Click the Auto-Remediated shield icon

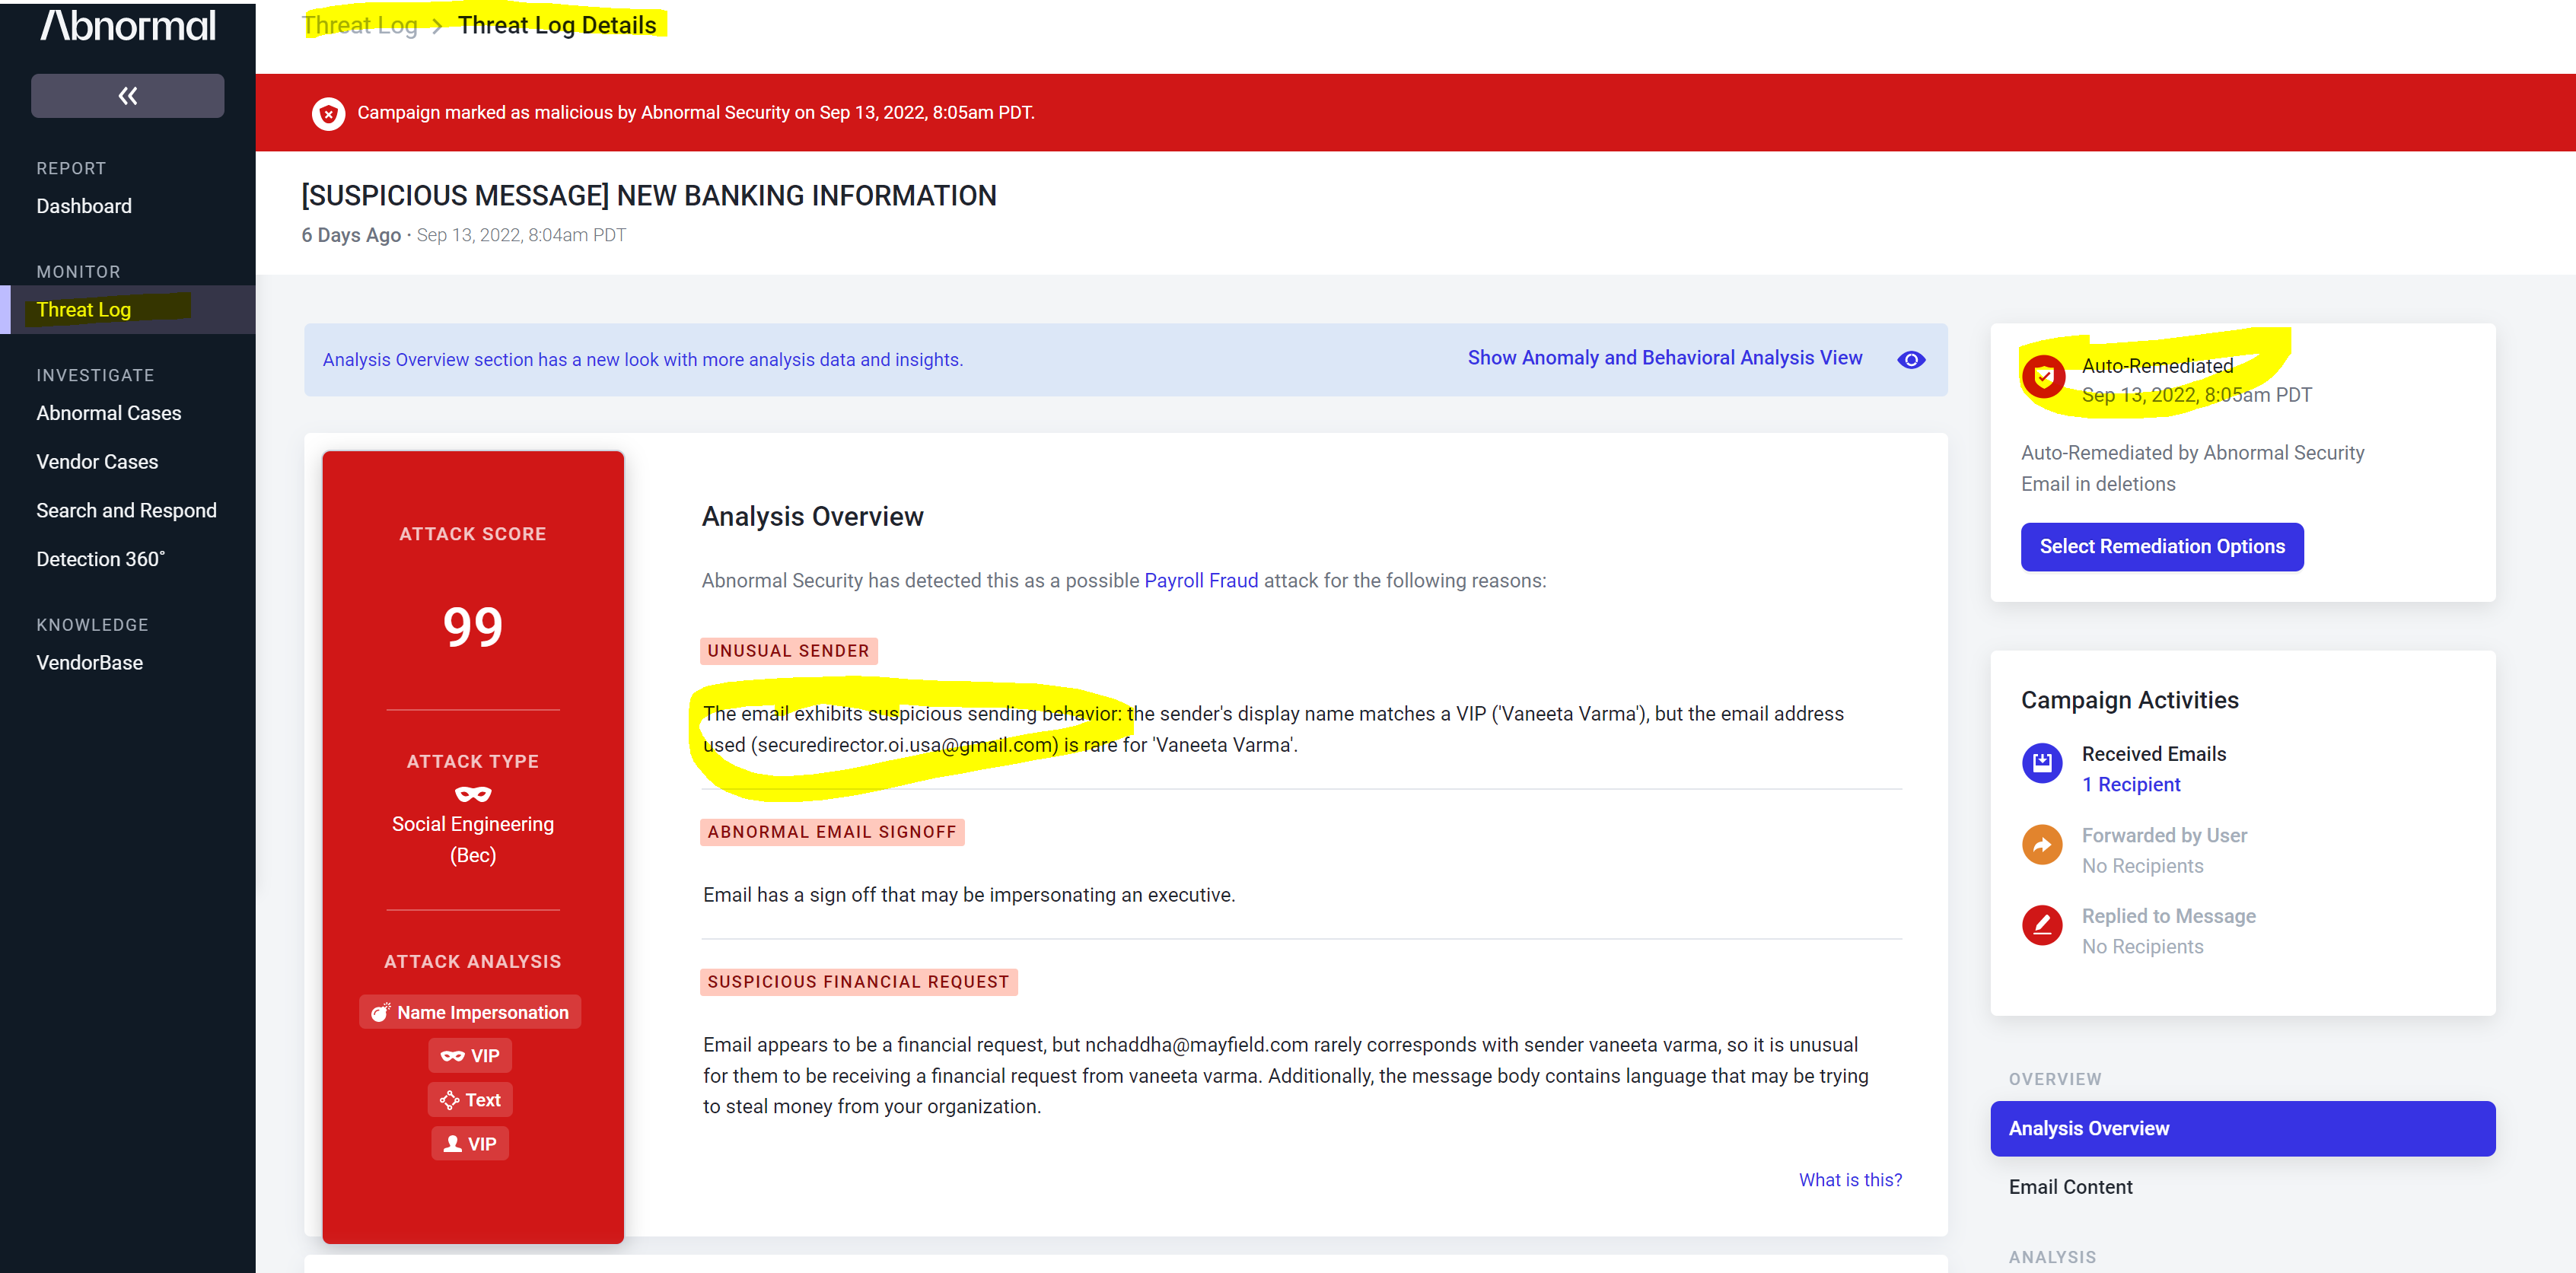[x=2043, y=377]
